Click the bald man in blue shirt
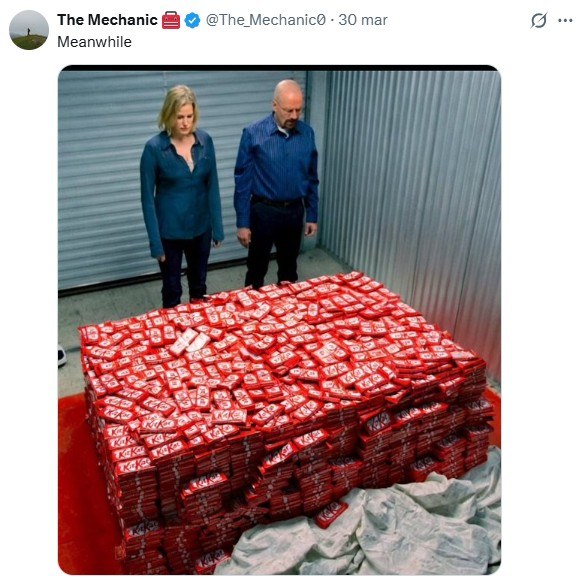The image size is (579, 580). [x=276, y=183]
